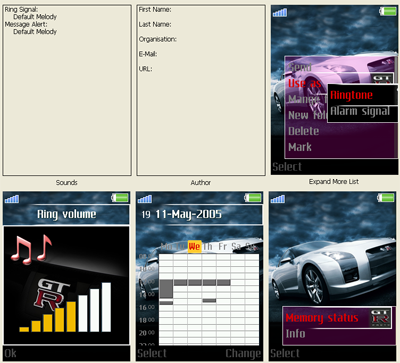Select the highlighted We day header
The image size is (400, 363).
pyautogui.click(x=194, y=247)
